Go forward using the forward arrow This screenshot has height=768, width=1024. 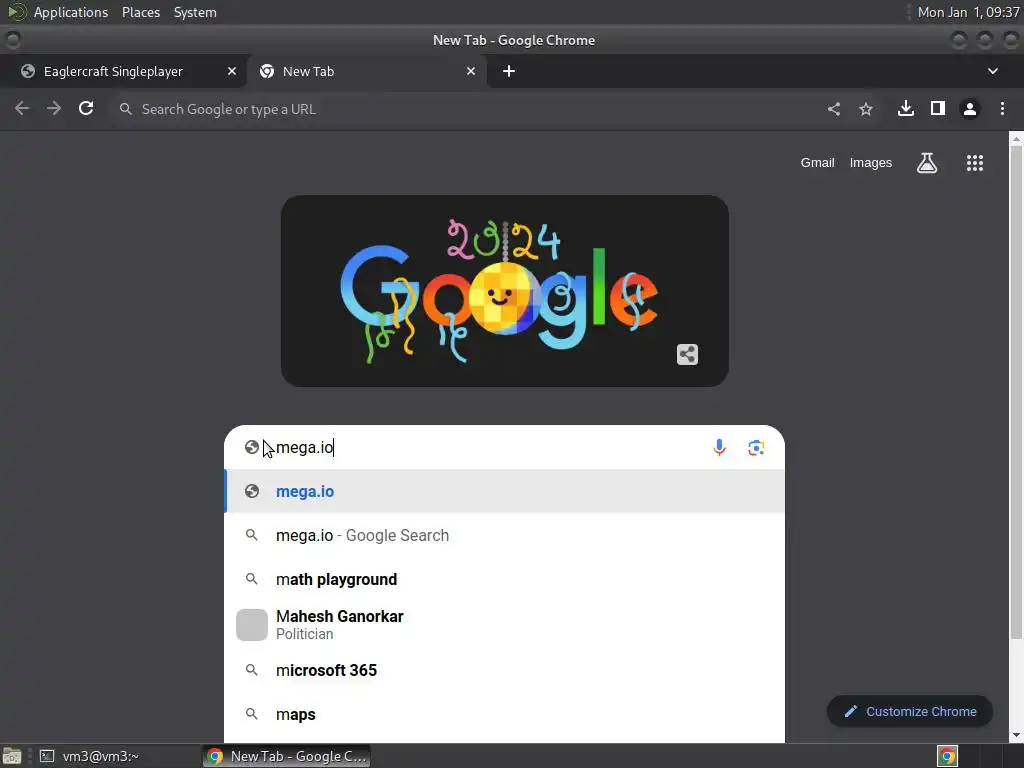pos(54,108)
